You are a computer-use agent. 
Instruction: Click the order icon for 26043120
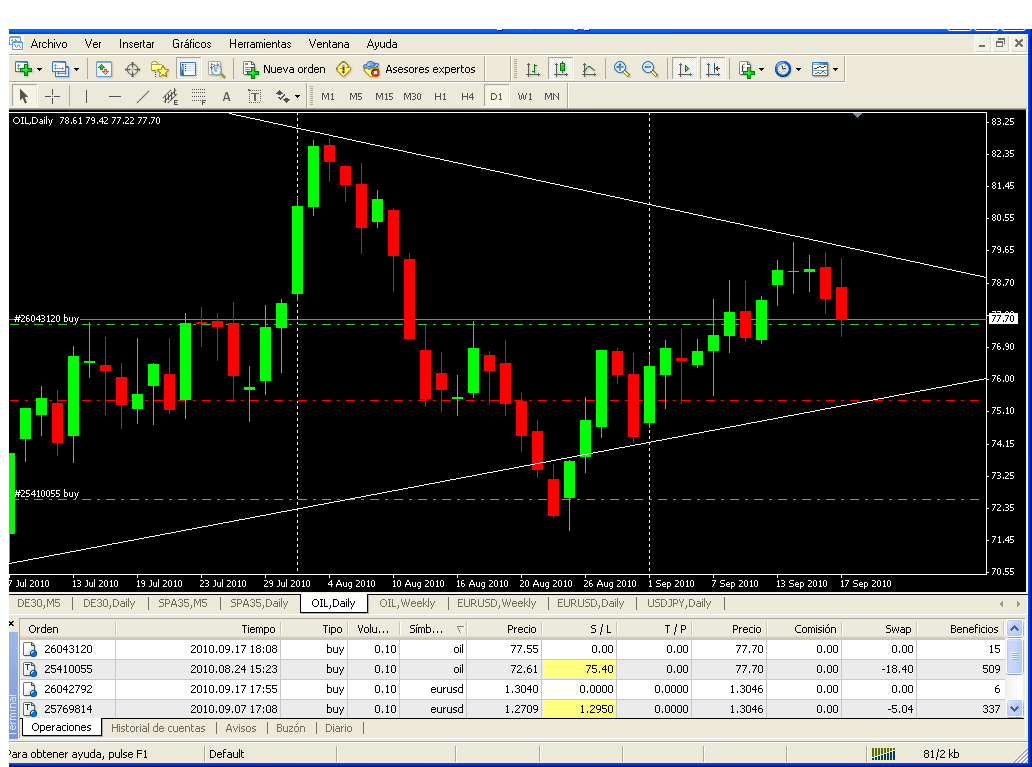pyautogui.click(x=30, y=649)
